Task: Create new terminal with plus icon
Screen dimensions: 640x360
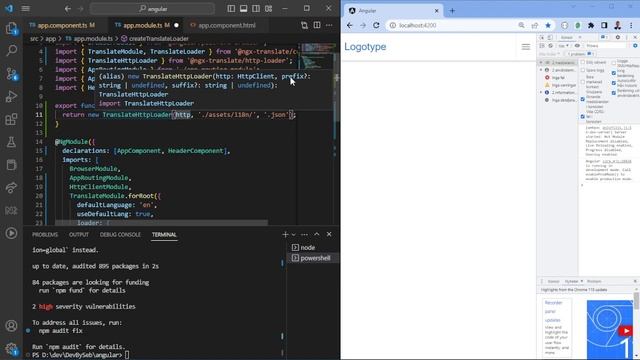Action: point(285,234)
